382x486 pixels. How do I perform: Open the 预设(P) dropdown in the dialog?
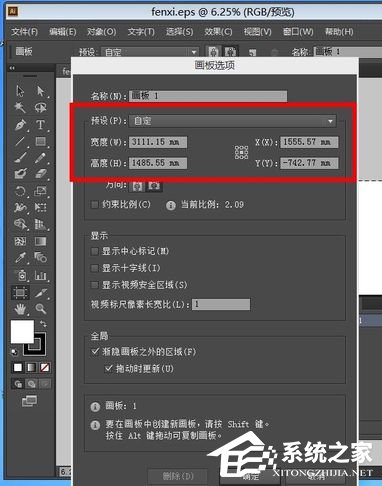click(x=233, y=121)
